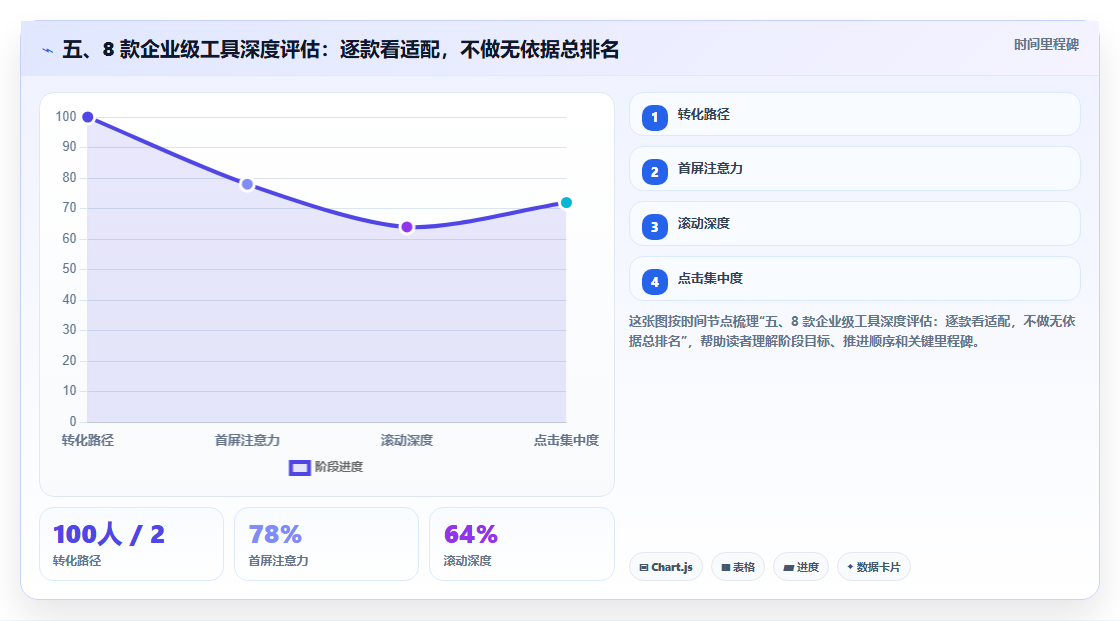
Task: Click the 阶段进度 legend text
Action: [x=339, y=467]
